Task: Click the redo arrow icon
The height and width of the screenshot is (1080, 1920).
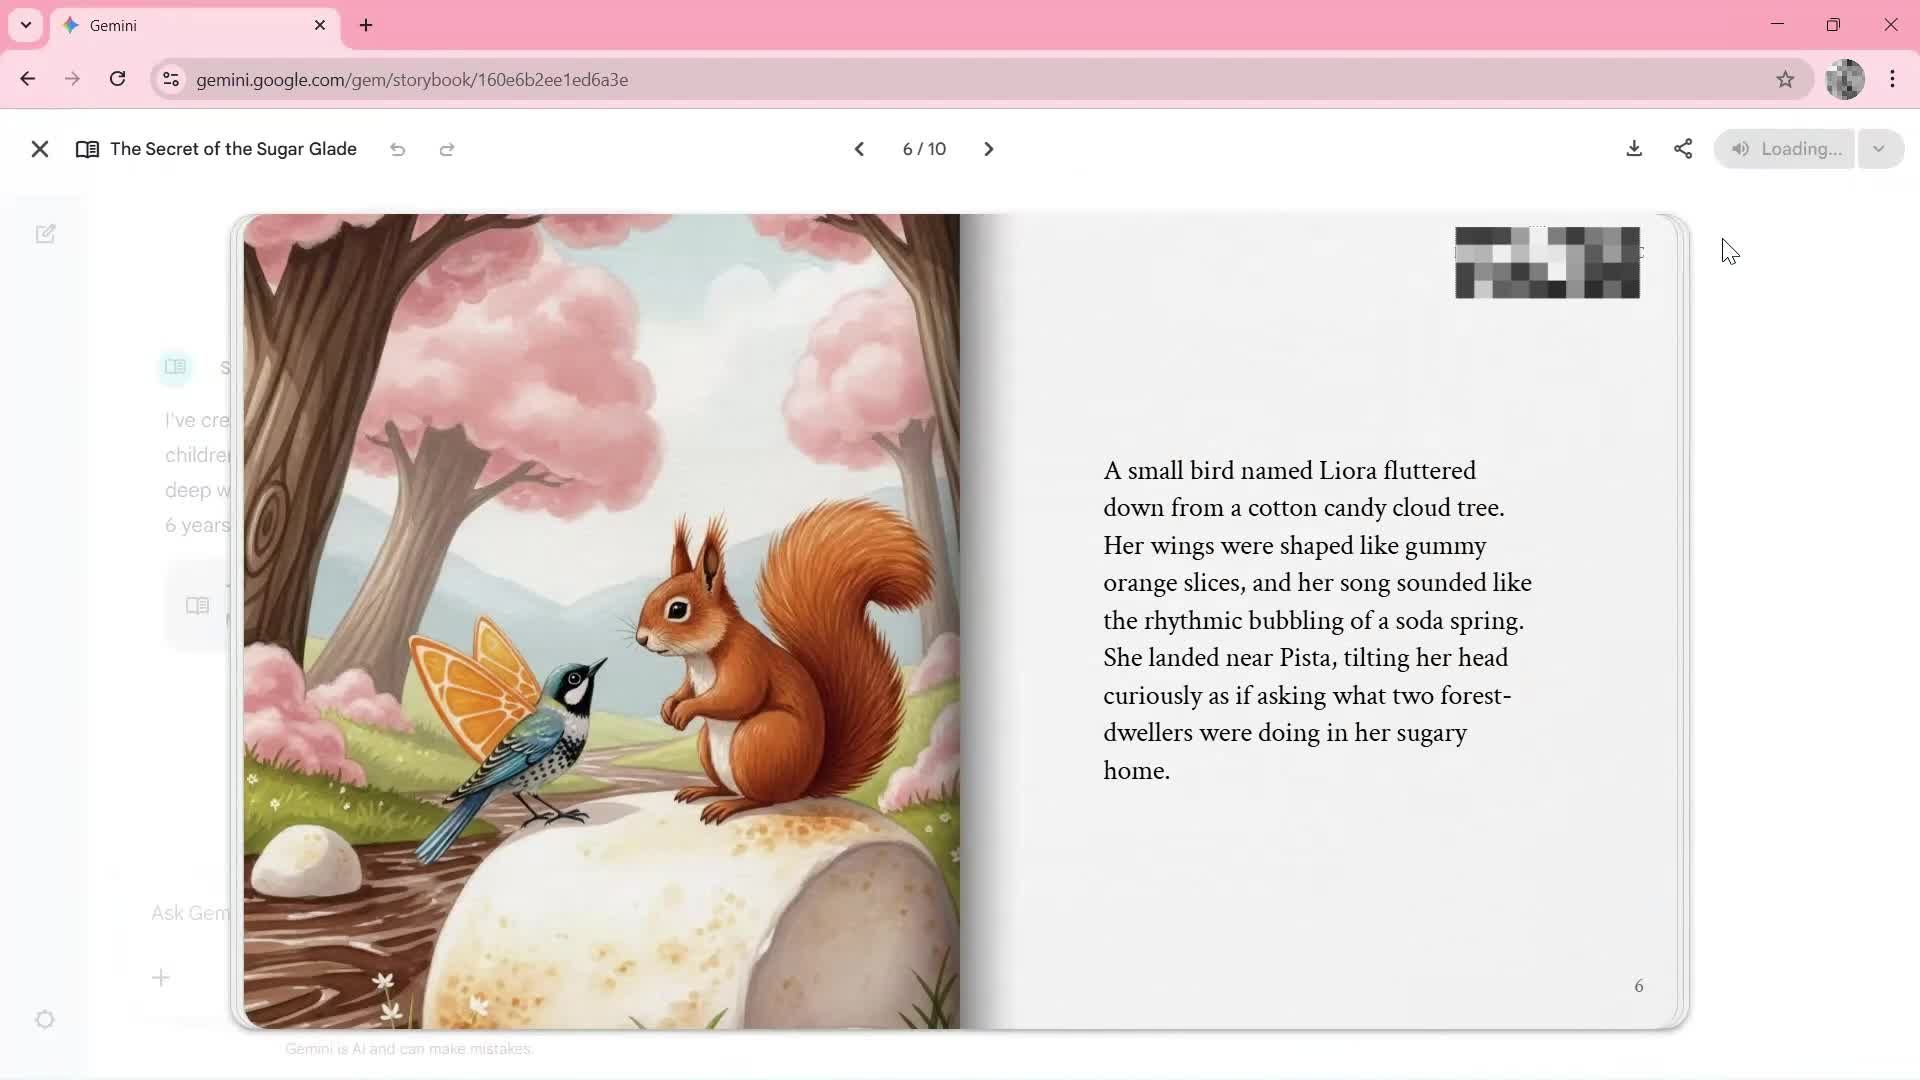Action: coord(447,149)
